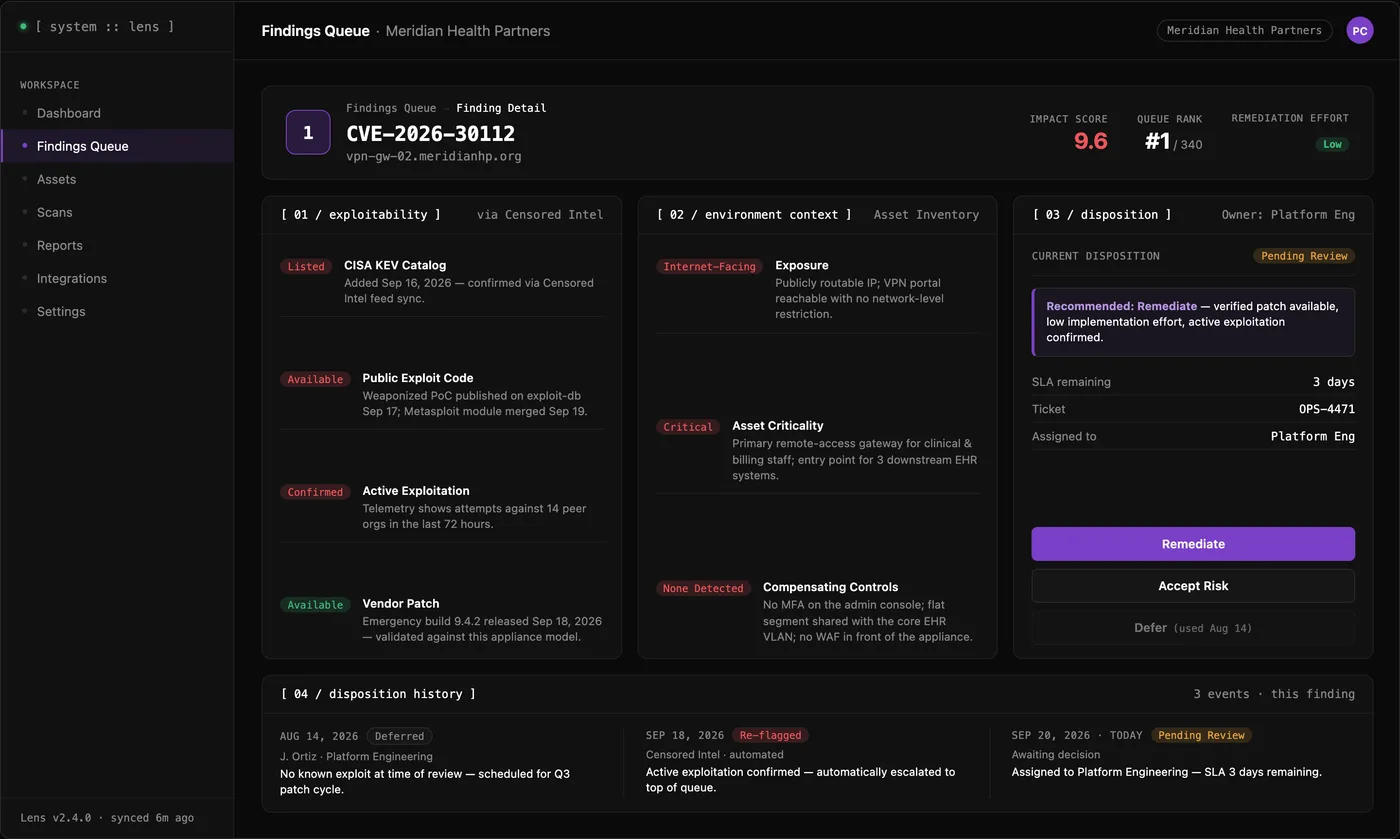The height and width of the screenshot is (839, 1400).
Task: Click the queue rank #1 value
Action: click(1158, 142)
